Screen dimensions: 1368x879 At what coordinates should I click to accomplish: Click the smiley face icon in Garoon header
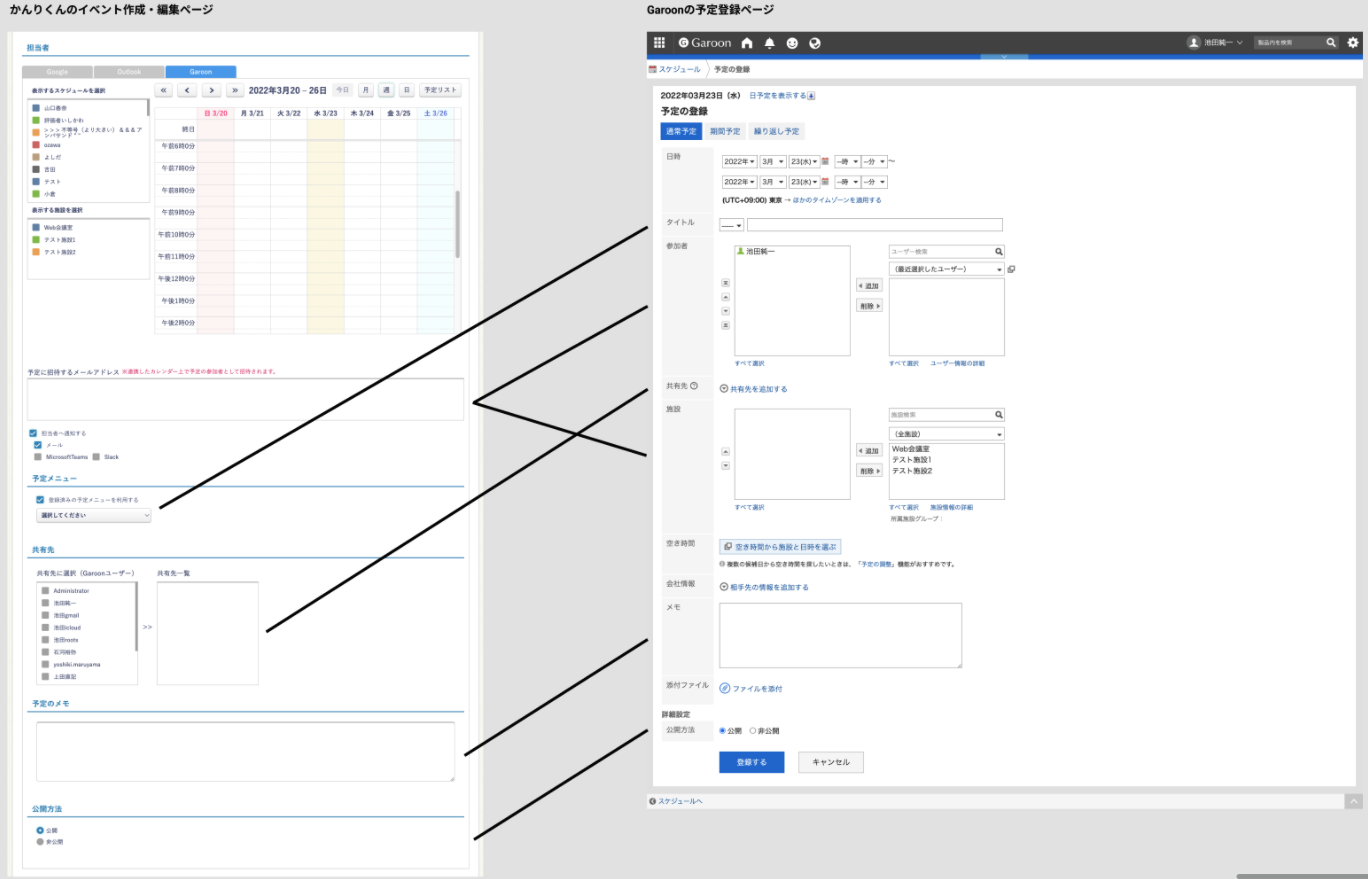tap(793, 43)
